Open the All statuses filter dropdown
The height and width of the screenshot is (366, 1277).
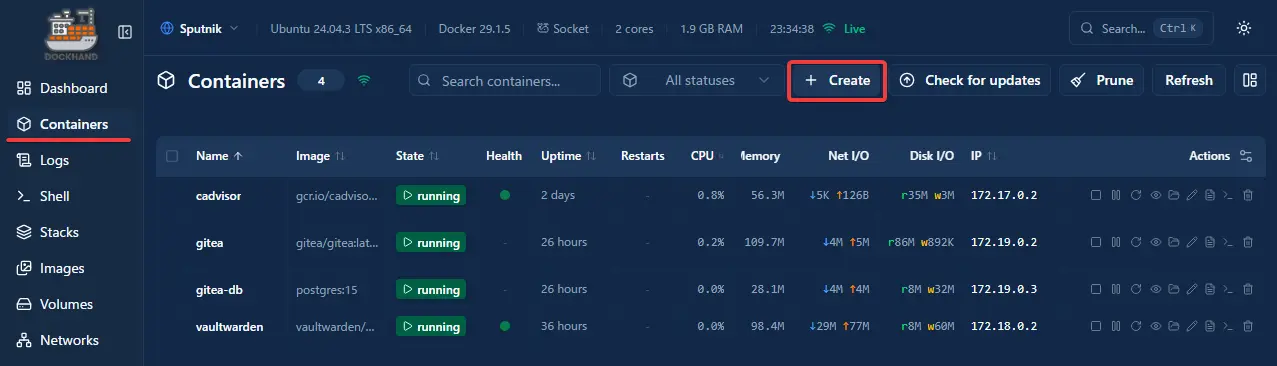pos(697,80)
